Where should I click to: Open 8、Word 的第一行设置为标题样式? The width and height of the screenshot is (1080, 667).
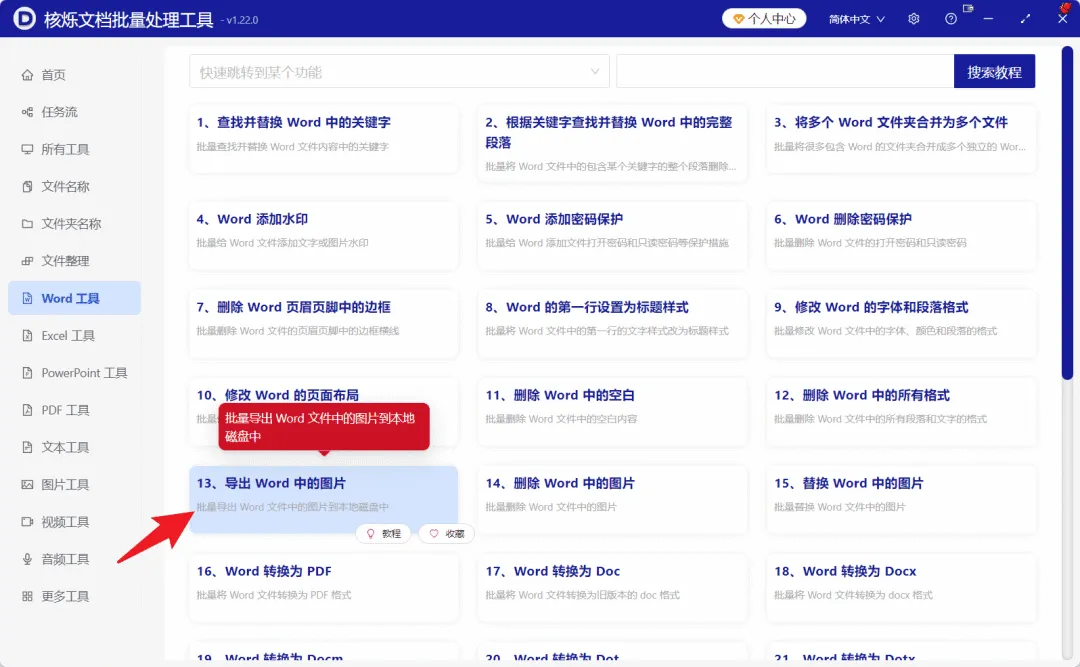pos(612,324)
